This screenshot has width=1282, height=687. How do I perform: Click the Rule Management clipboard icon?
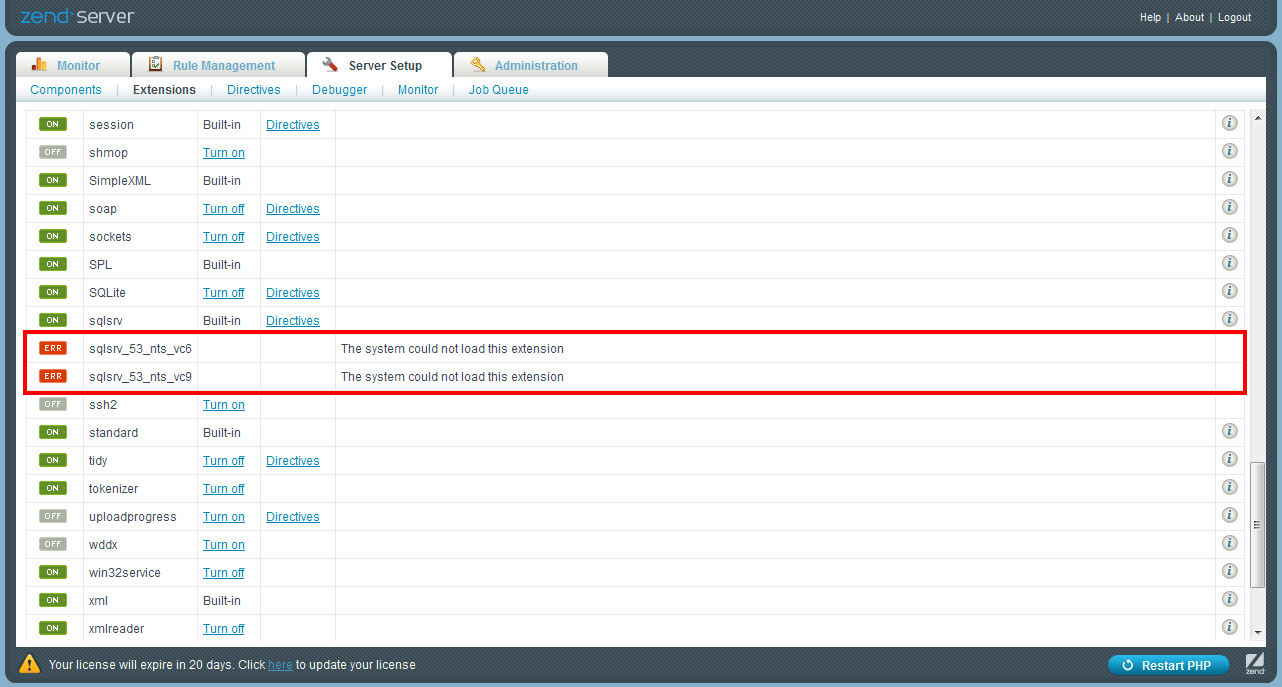(x=155, y=63)
